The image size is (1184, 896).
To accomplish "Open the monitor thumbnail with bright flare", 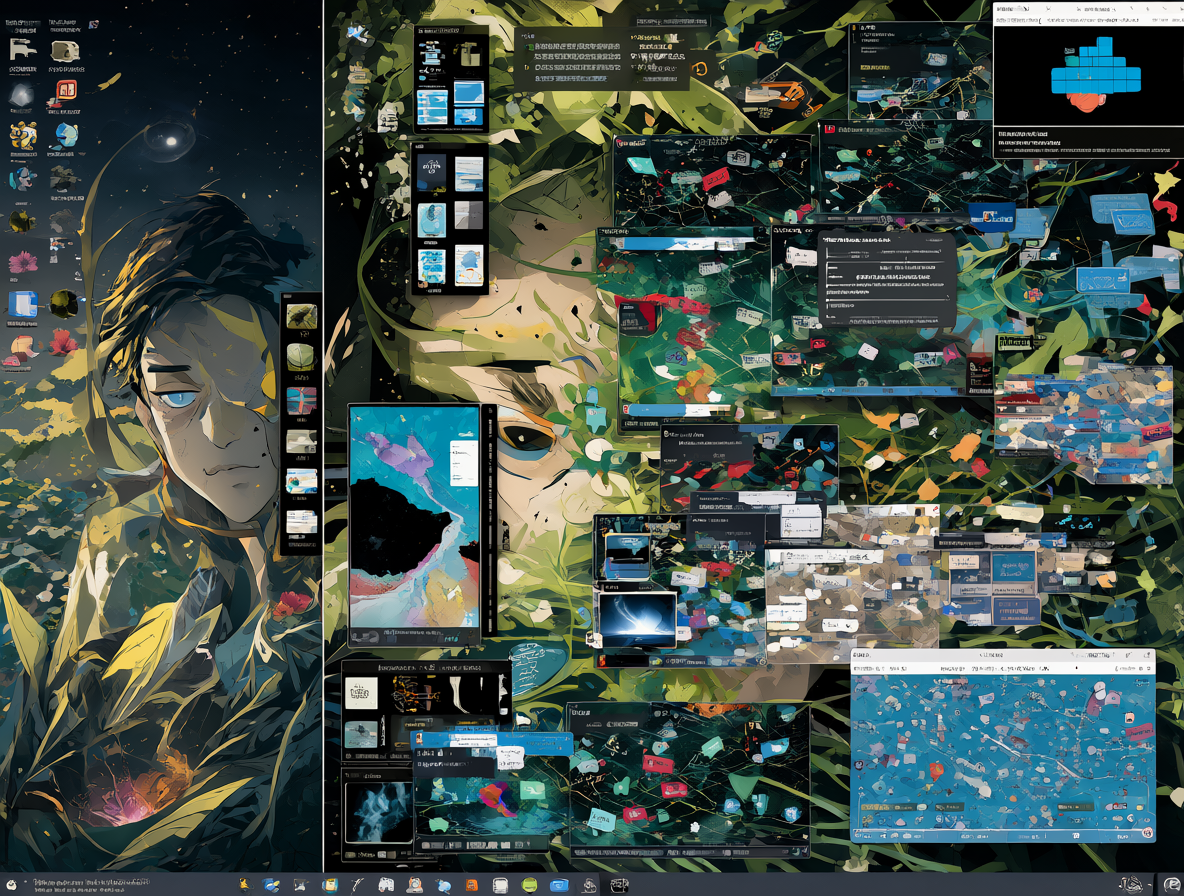I will (637, 620).
